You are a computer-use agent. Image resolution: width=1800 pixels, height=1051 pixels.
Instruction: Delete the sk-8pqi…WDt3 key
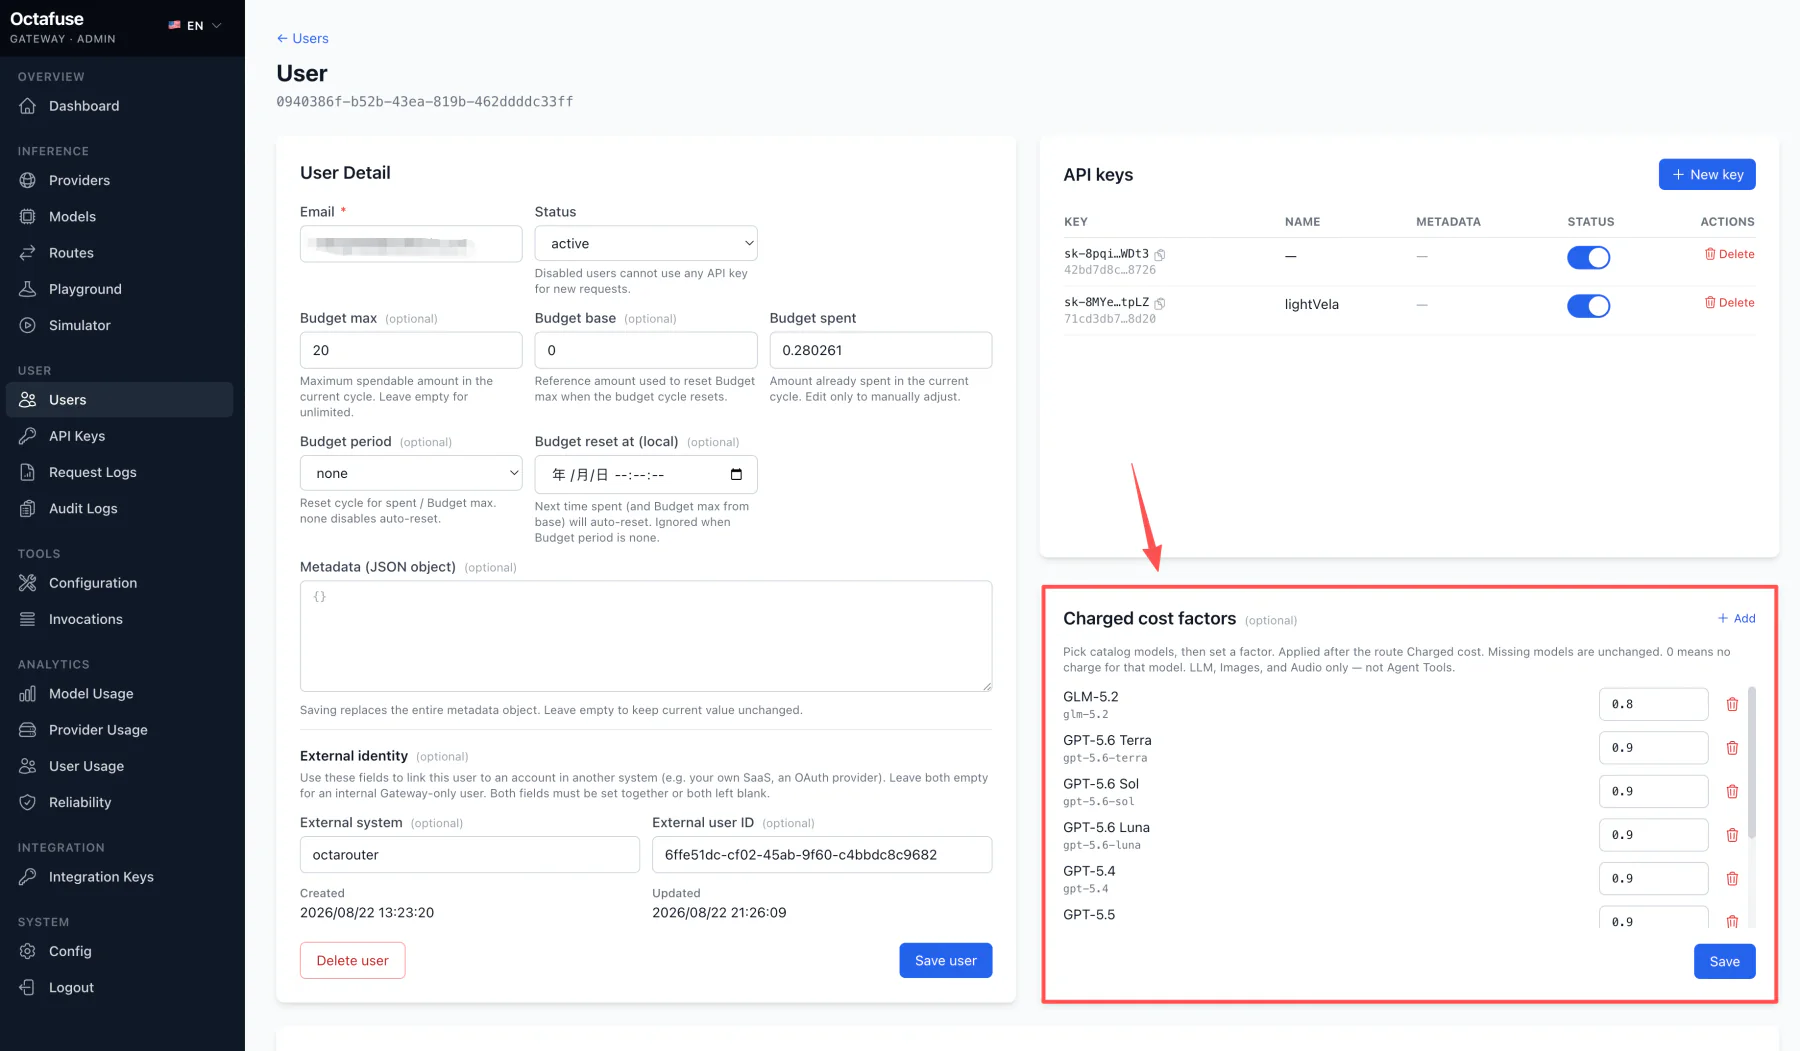tap(1729, 254)
